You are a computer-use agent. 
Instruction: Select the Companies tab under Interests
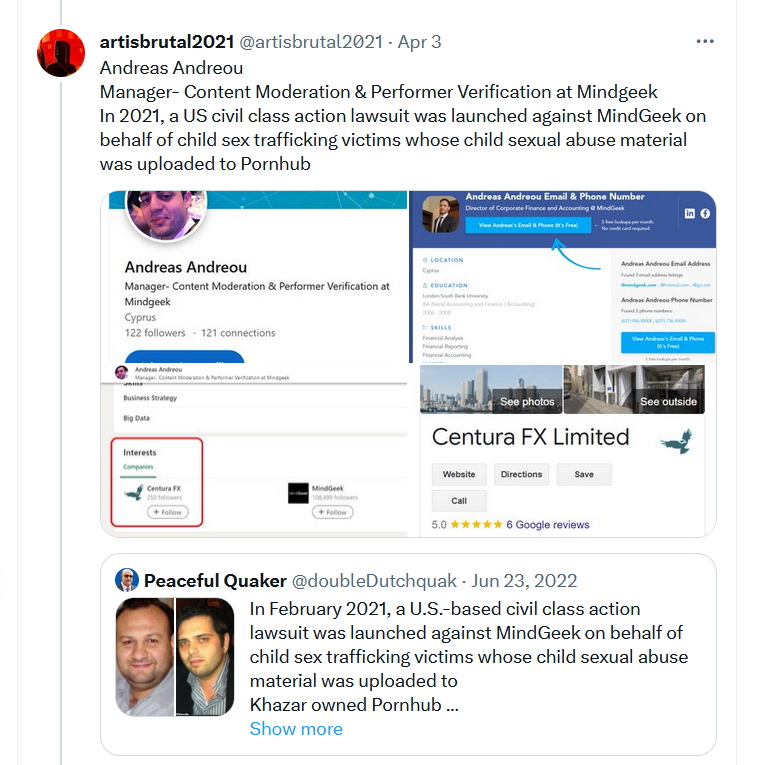coord(138,467)
